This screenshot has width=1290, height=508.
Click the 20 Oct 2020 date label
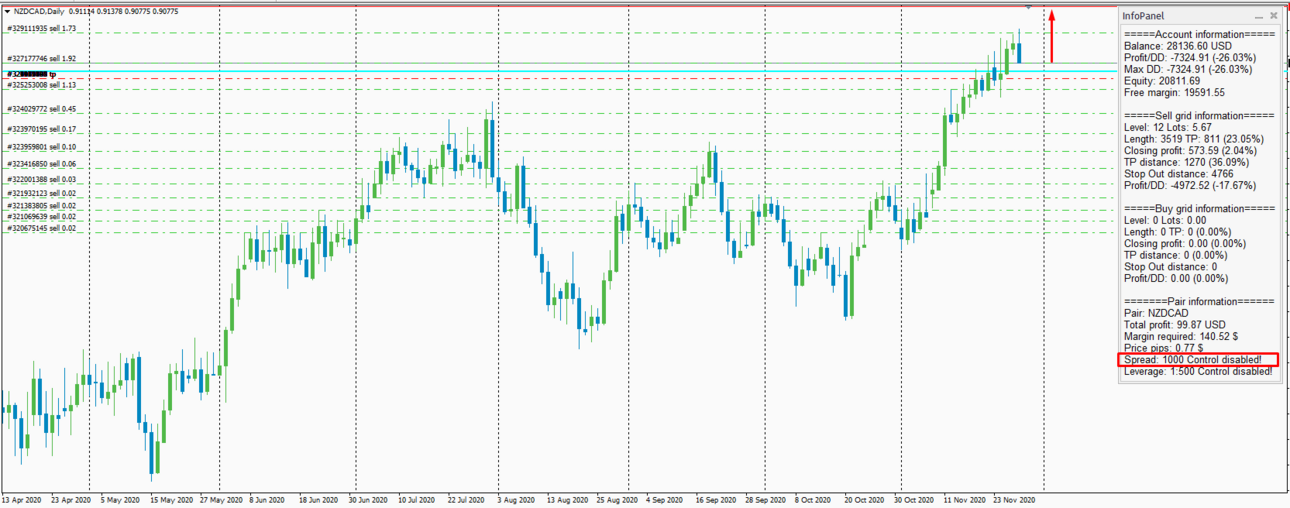coord(864,498)
